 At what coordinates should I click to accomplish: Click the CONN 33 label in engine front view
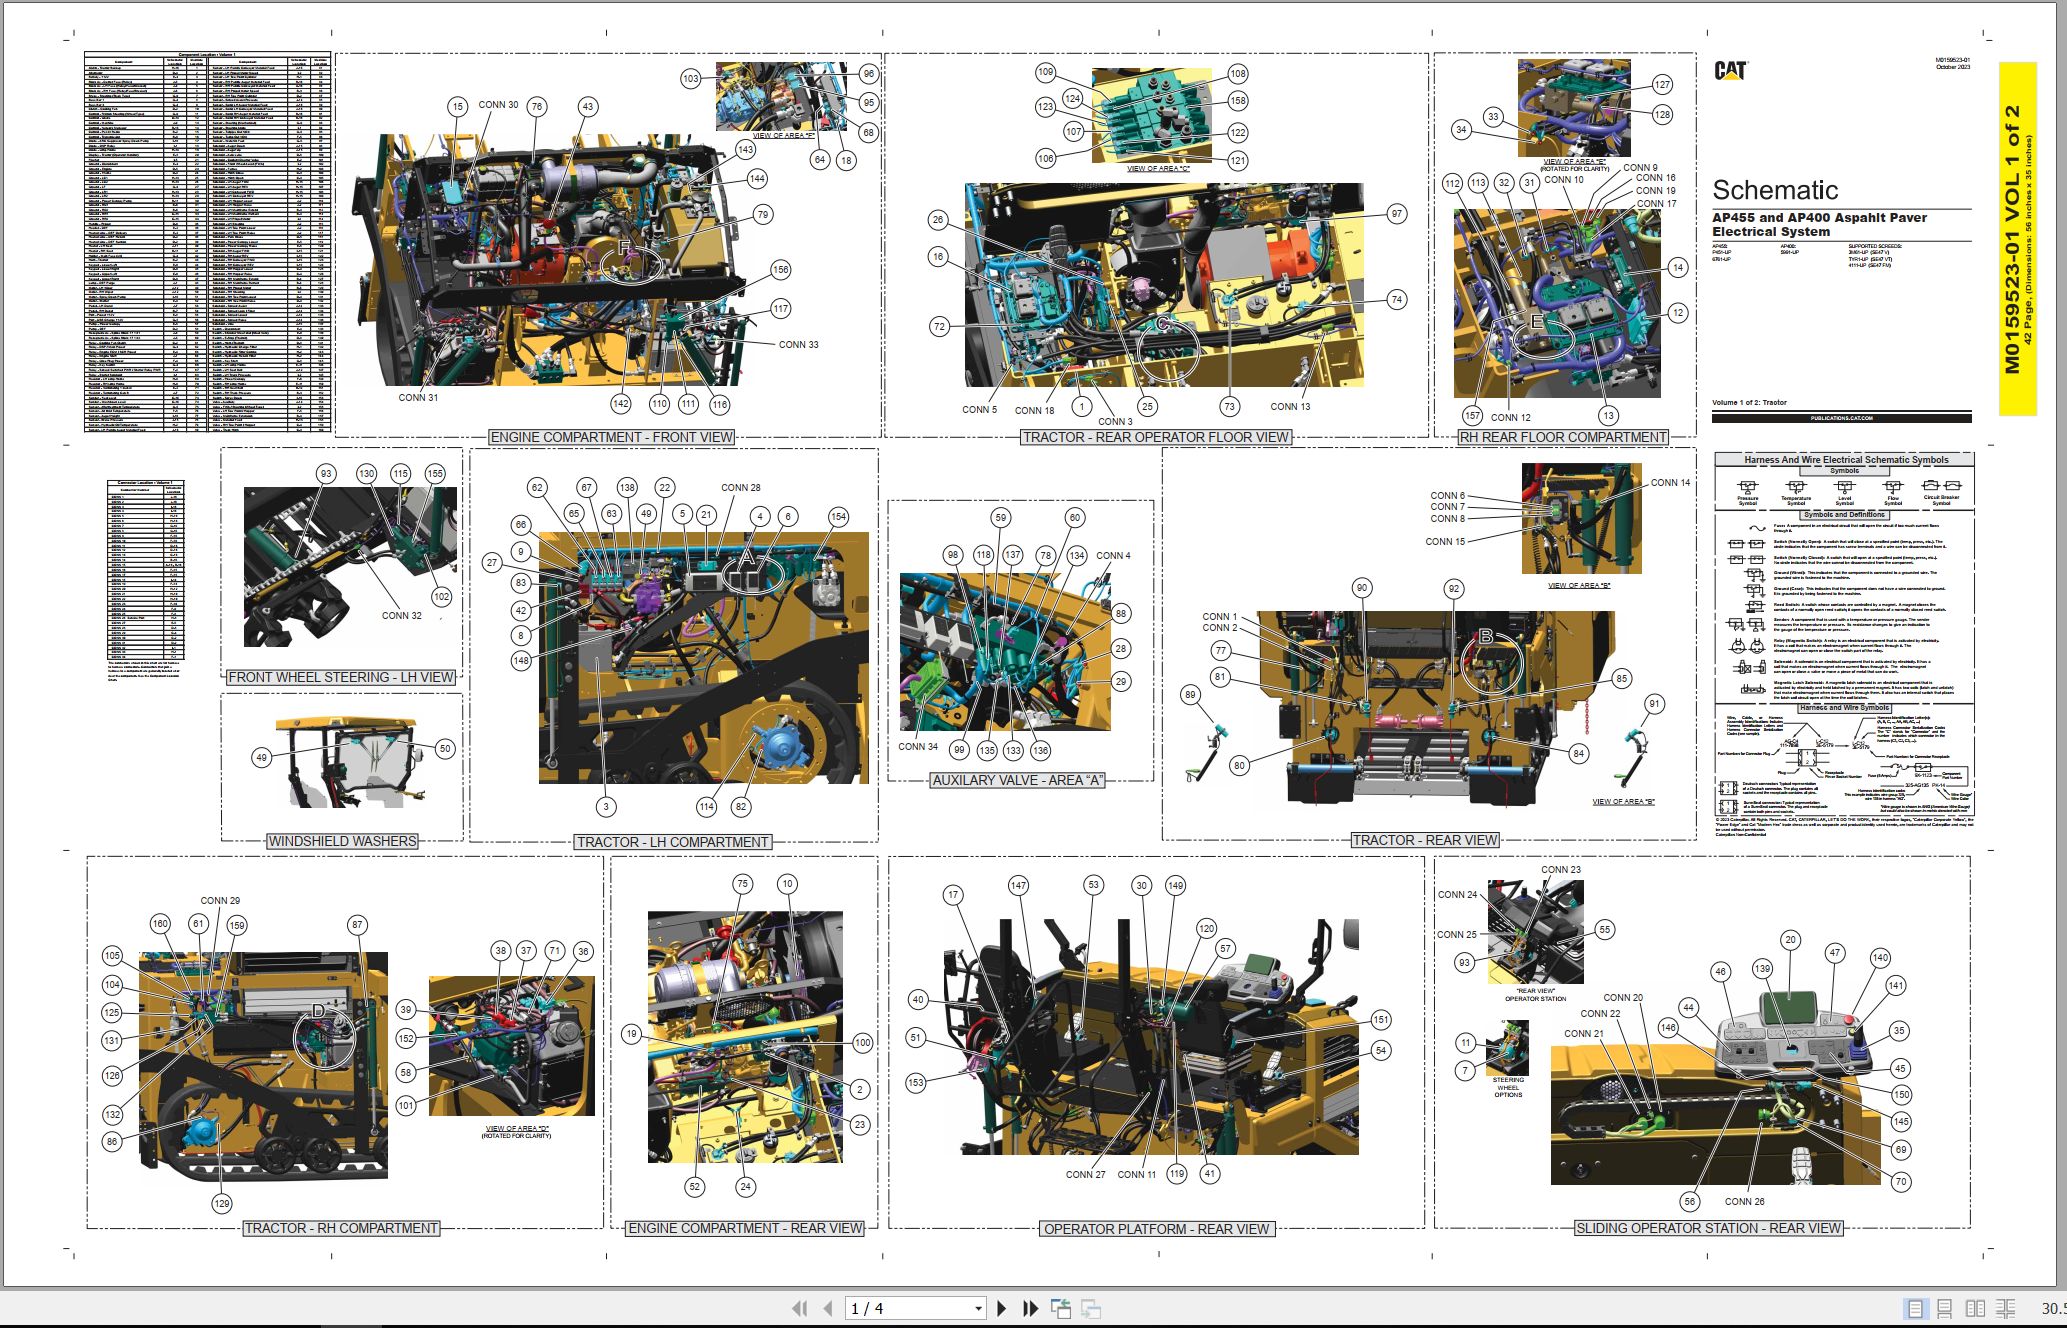click(798, 344)
